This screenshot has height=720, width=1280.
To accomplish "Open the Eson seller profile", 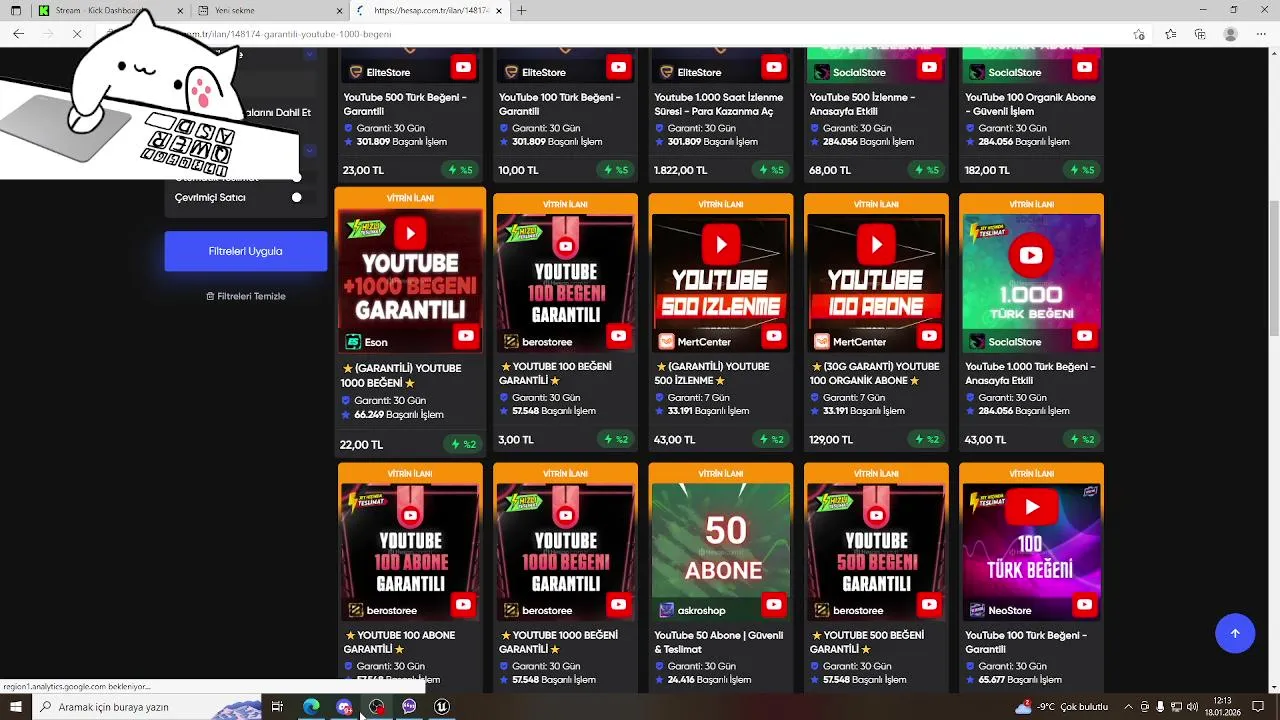I will [x=366, y=342].
